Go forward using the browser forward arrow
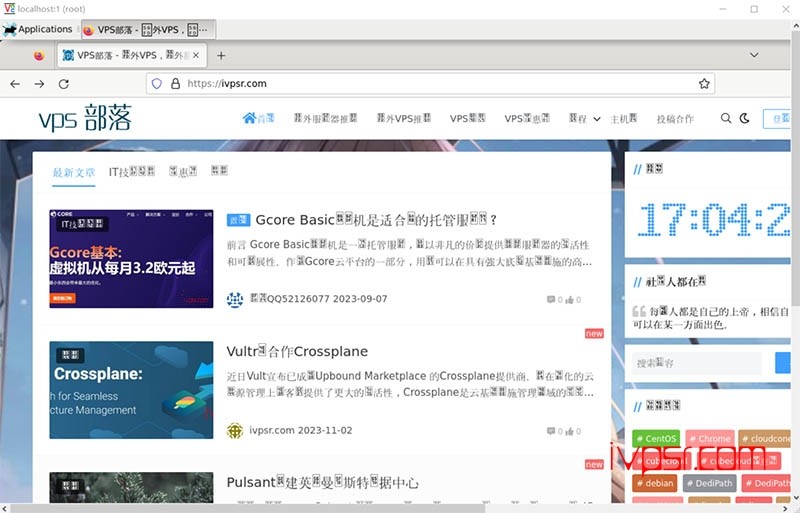Image resolution: width=800 pixels, height=513 pixels. pyautogui.click(x=39, y=84)
